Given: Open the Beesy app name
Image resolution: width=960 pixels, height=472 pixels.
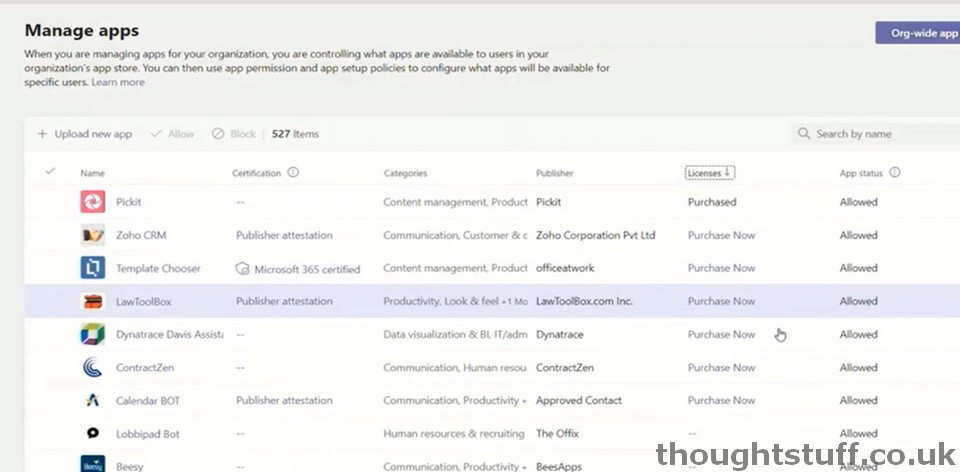Looking at the screenshot, I should click(x=129, y=466).
